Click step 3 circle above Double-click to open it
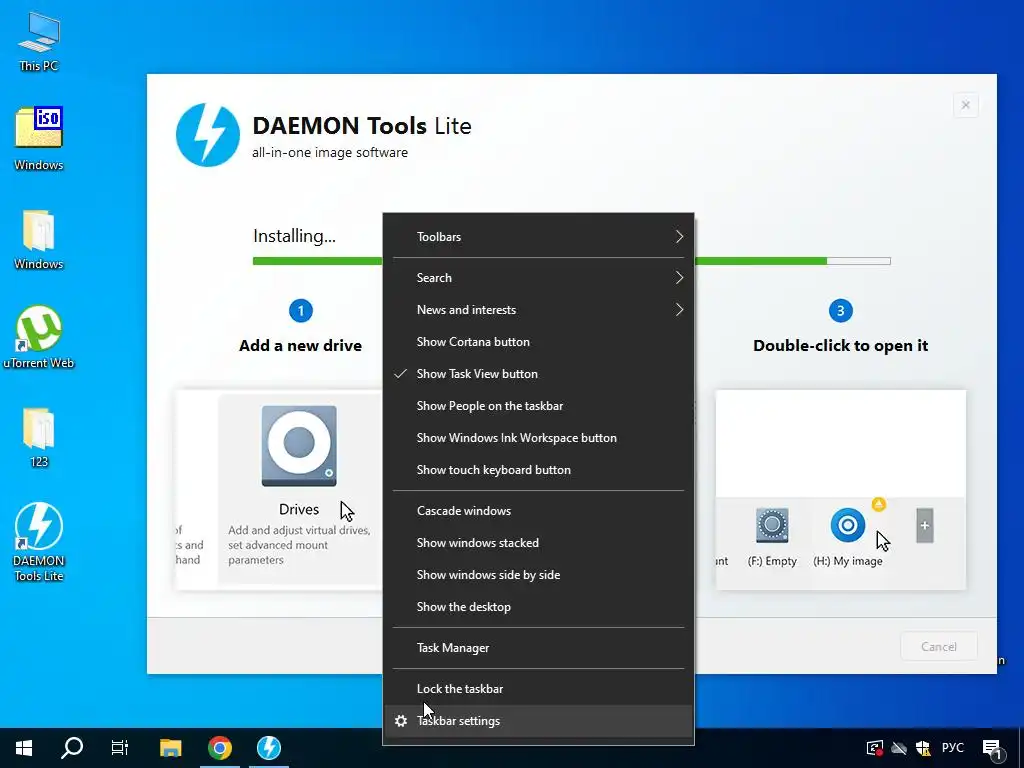The image size is (1024, 768). tap(840, 311)
